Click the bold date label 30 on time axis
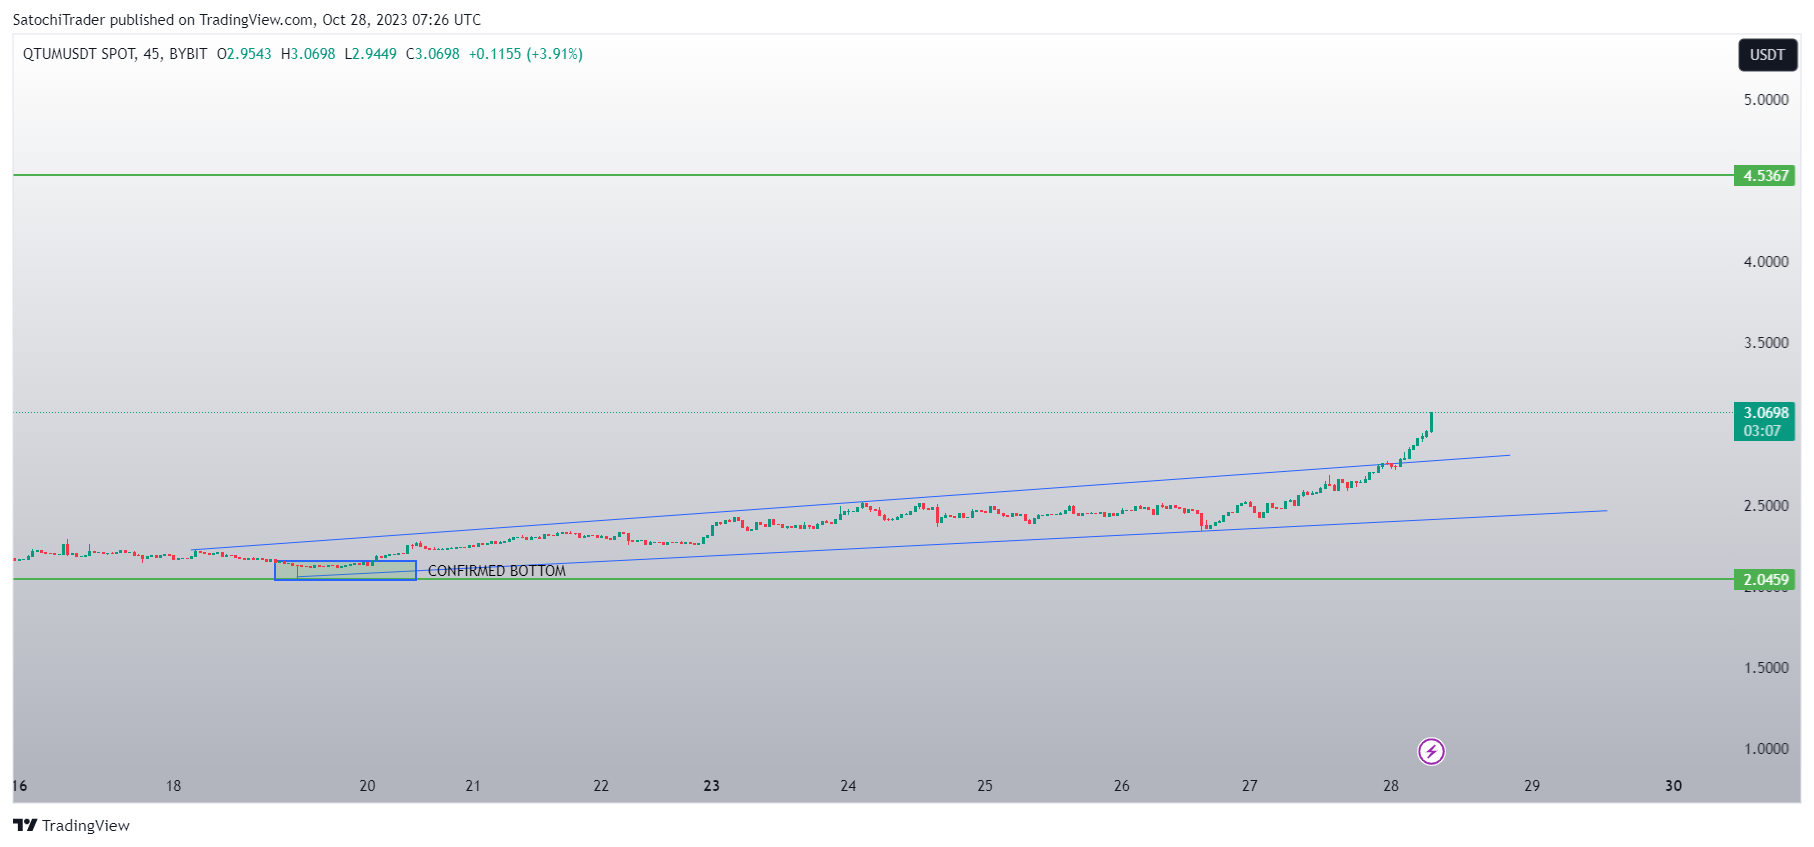1814x847 pixels. (x=1674, y=786)
